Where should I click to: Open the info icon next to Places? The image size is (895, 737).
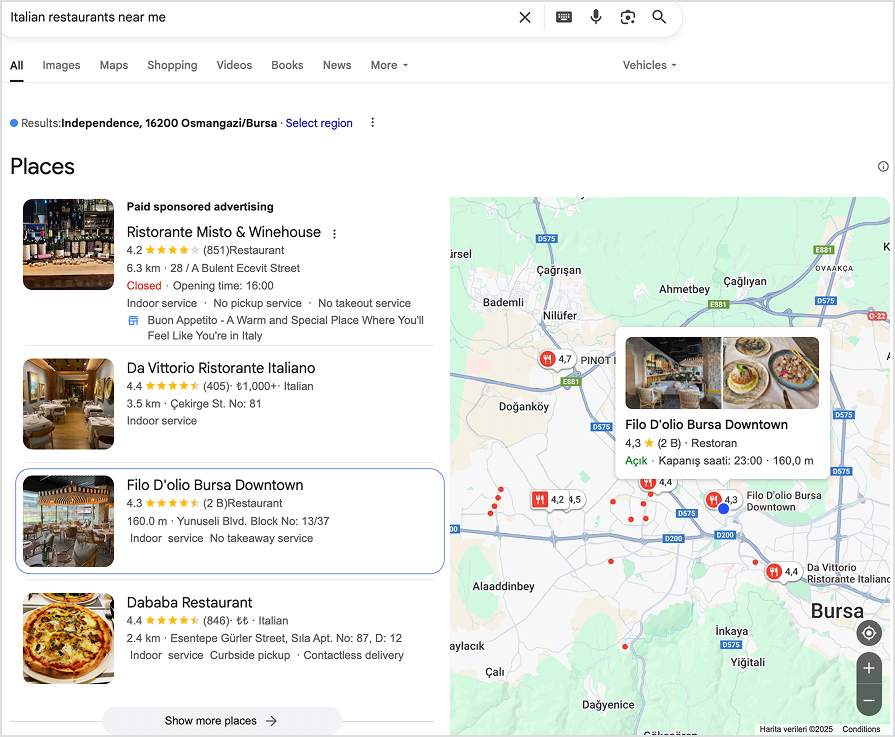point(882,166)
